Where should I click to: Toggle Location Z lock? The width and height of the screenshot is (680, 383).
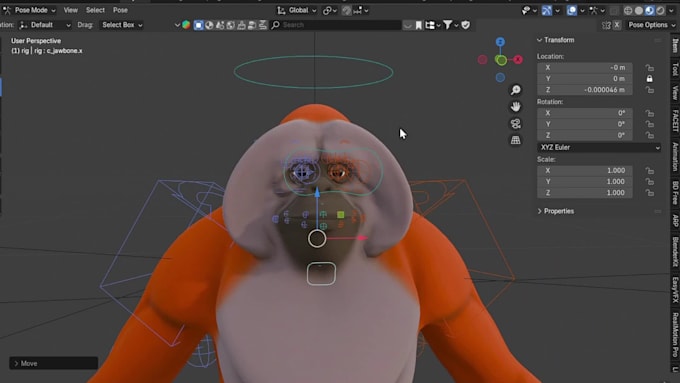point(649,90)
